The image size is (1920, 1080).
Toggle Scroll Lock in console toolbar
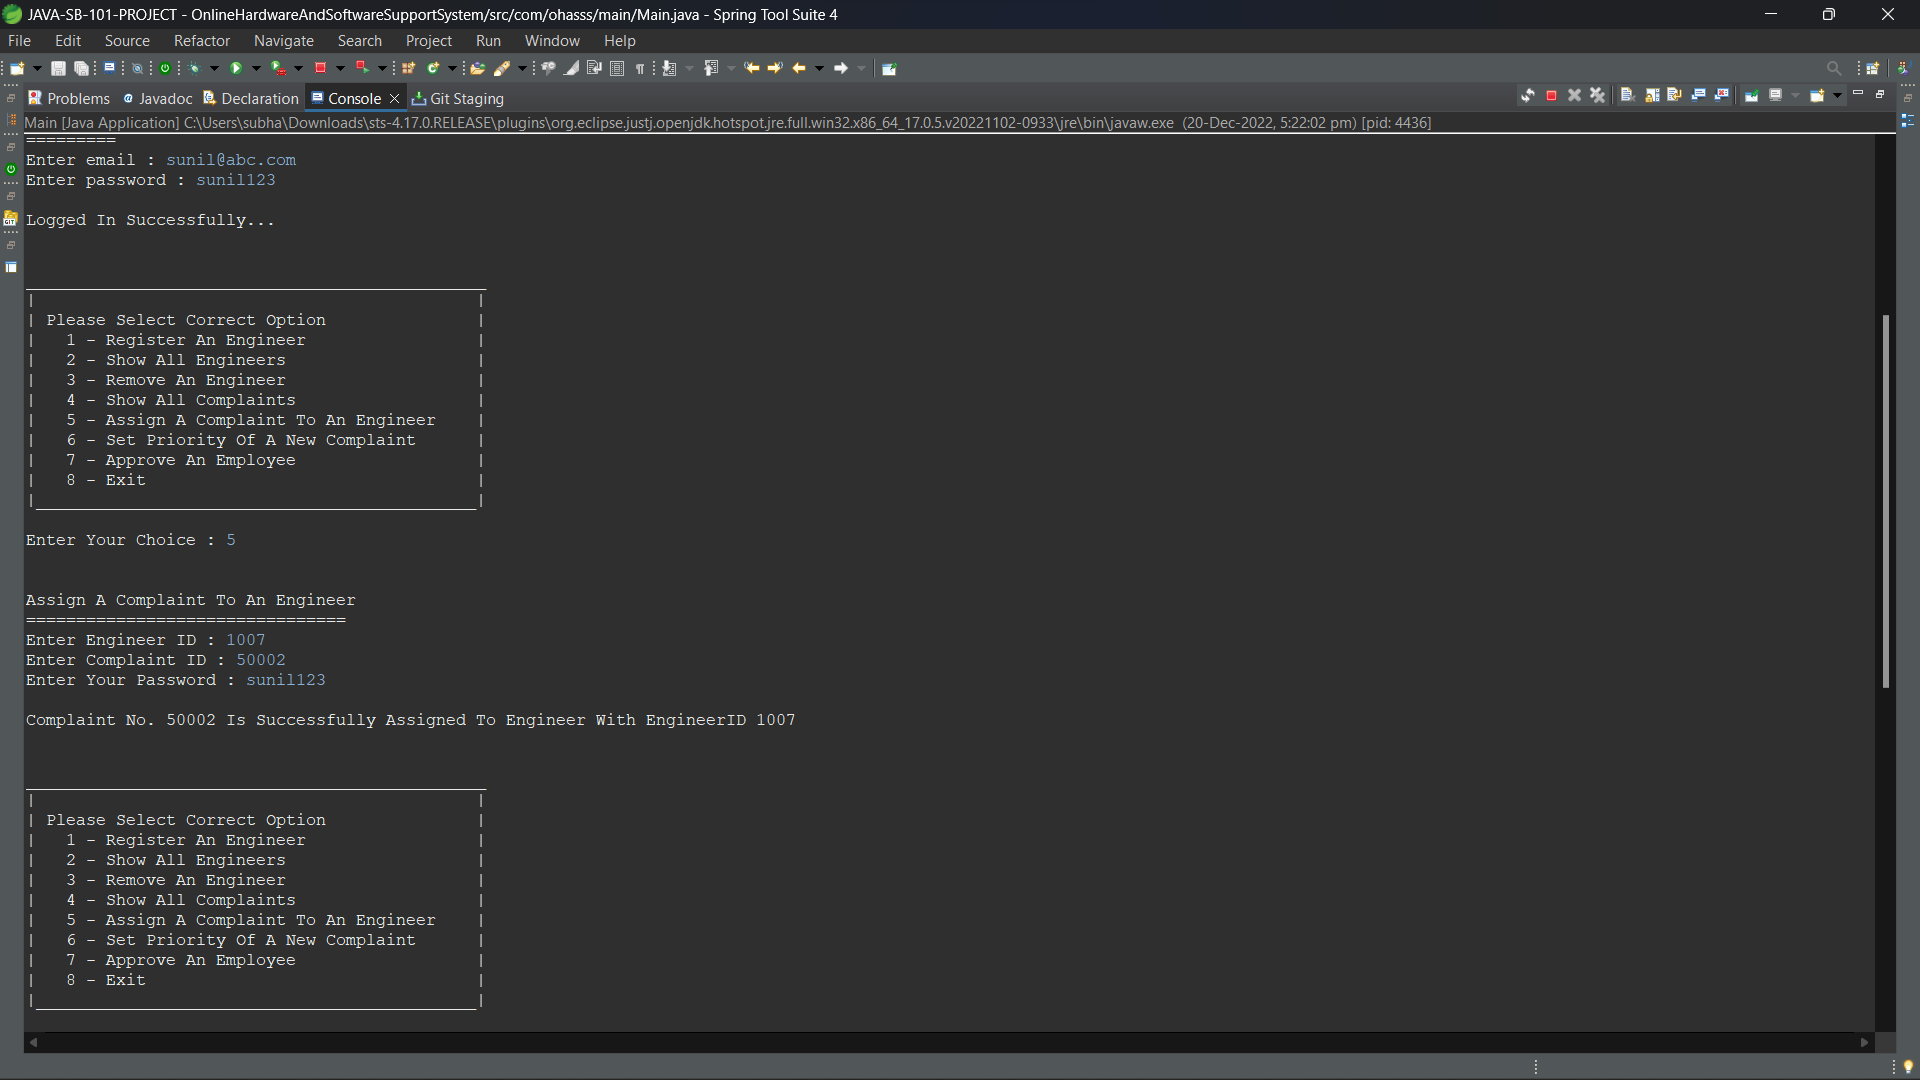[x=1652, y=95]
